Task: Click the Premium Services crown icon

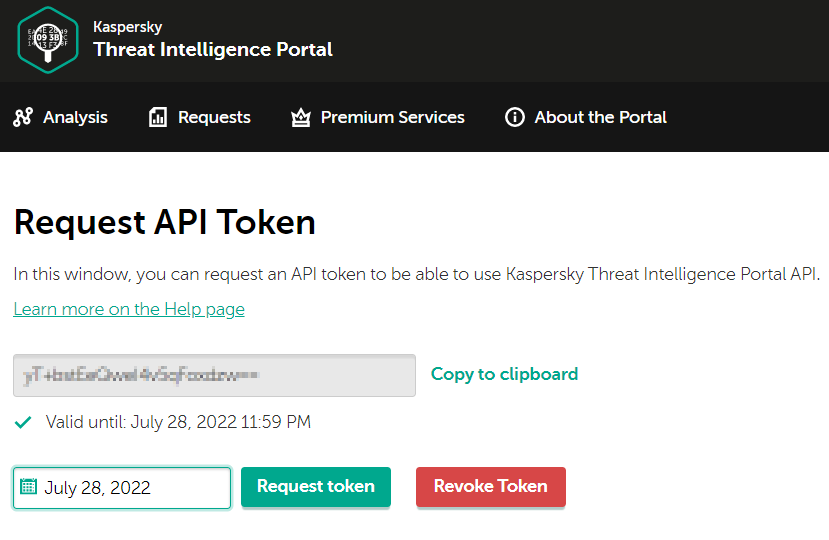Action: point(300,117)
